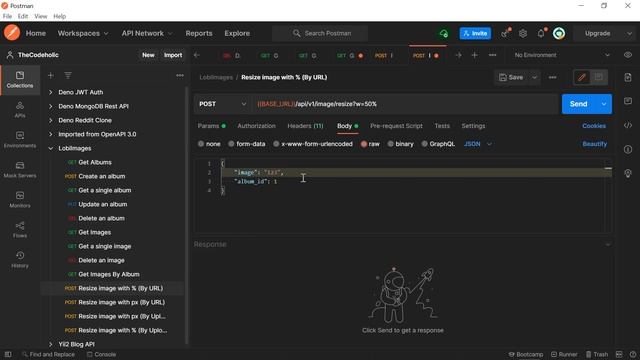This screenshot has height=360, width=640.
Task: Open the Help menu
Action: click(60, 16)
